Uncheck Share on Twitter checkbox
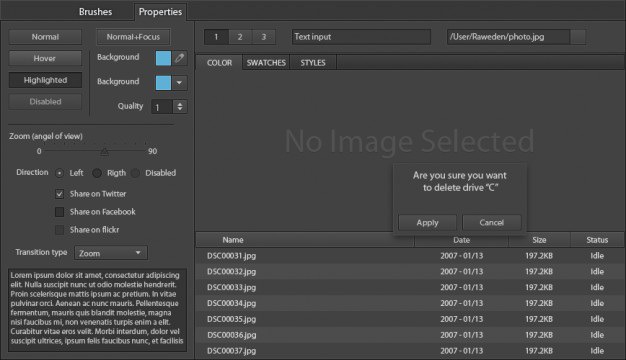Image resolution: width=626 pixels, height=360 pixels. (59, 194)
